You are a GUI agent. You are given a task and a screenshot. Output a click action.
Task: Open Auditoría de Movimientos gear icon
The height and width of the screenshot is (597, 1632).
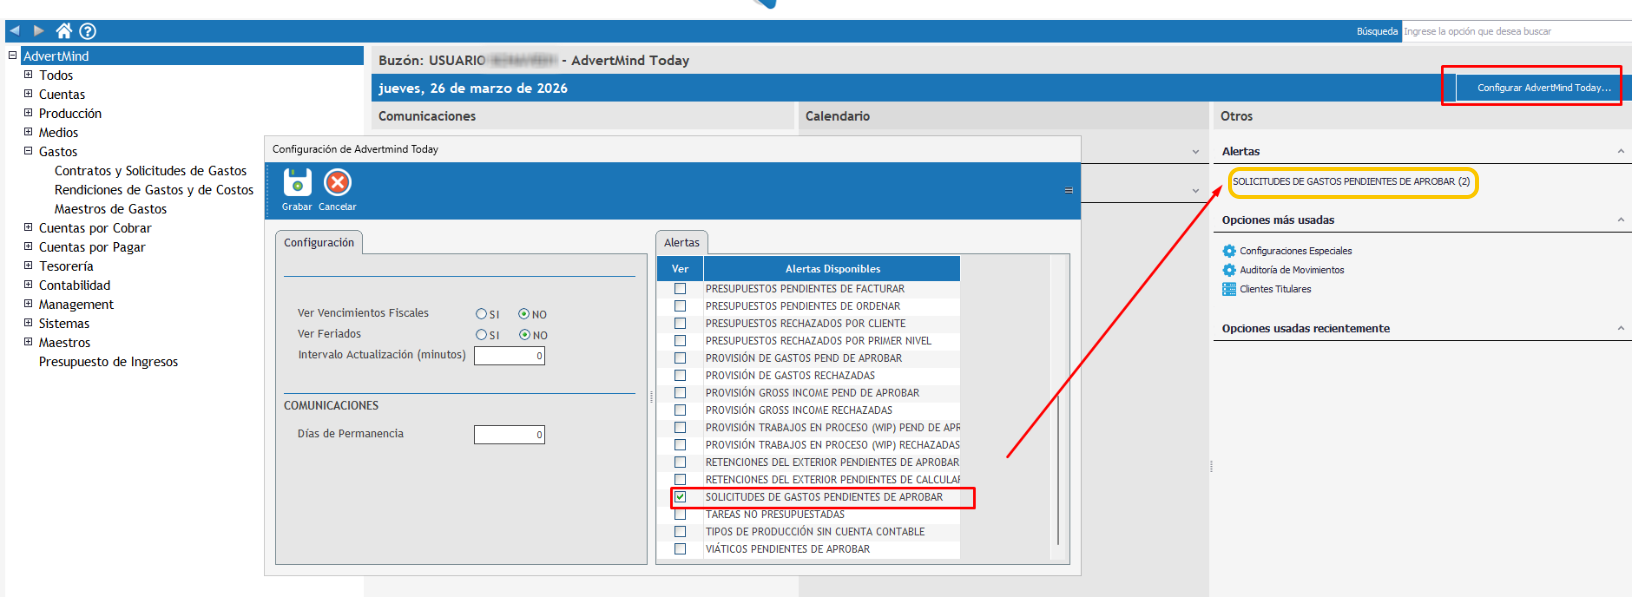tap(1229, 270)
